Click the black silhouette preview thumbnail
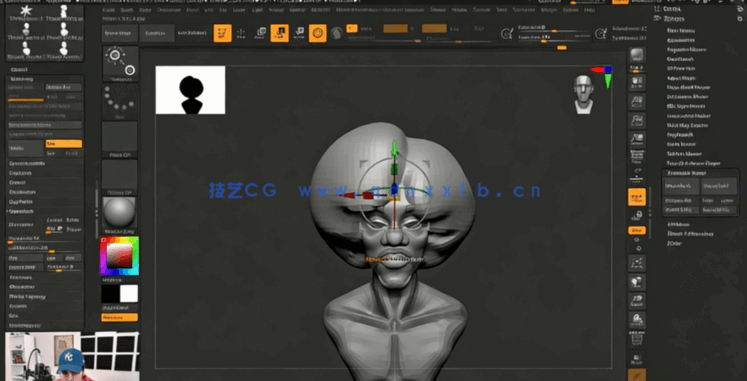The height and width of the screenshot is (381, 747). pyautogui.click(x=191, y=90)
